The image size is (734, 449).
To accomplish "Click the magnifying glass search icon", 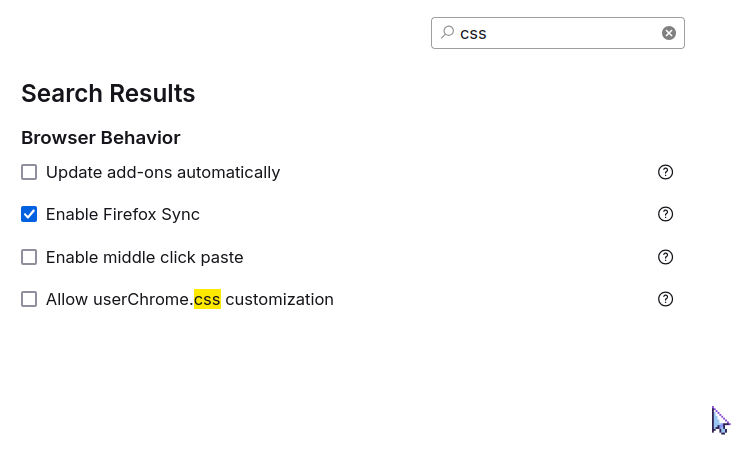I will [x=448, y=32].
